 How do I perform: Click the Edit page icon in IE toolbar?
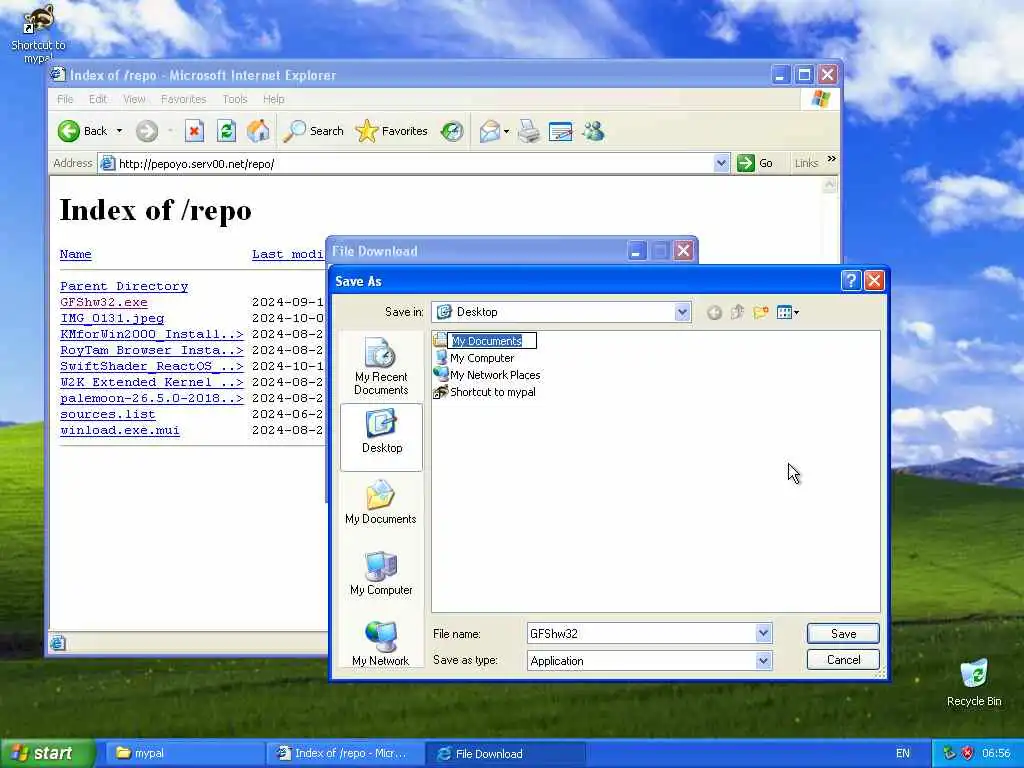tap(560, 131)
